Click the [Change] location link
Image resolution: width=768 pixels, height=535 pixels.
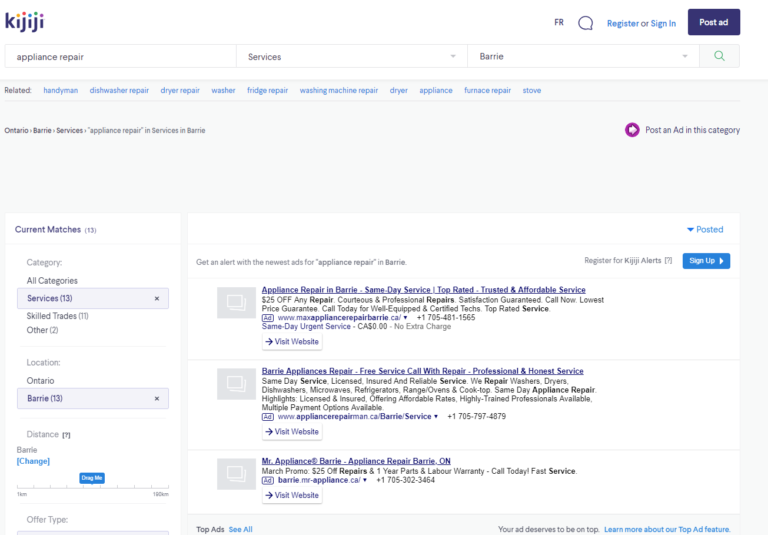click(33, 461)
